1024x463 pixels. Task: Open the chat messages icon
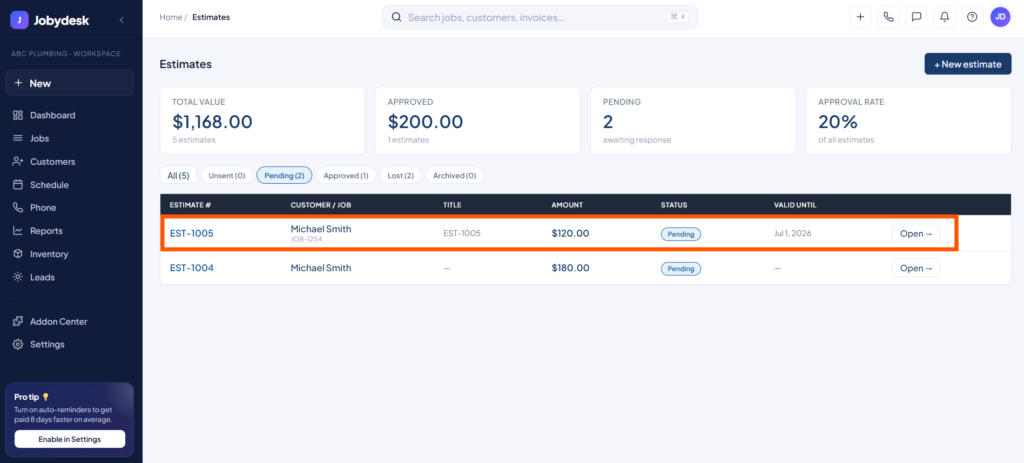tap(916, 18)
